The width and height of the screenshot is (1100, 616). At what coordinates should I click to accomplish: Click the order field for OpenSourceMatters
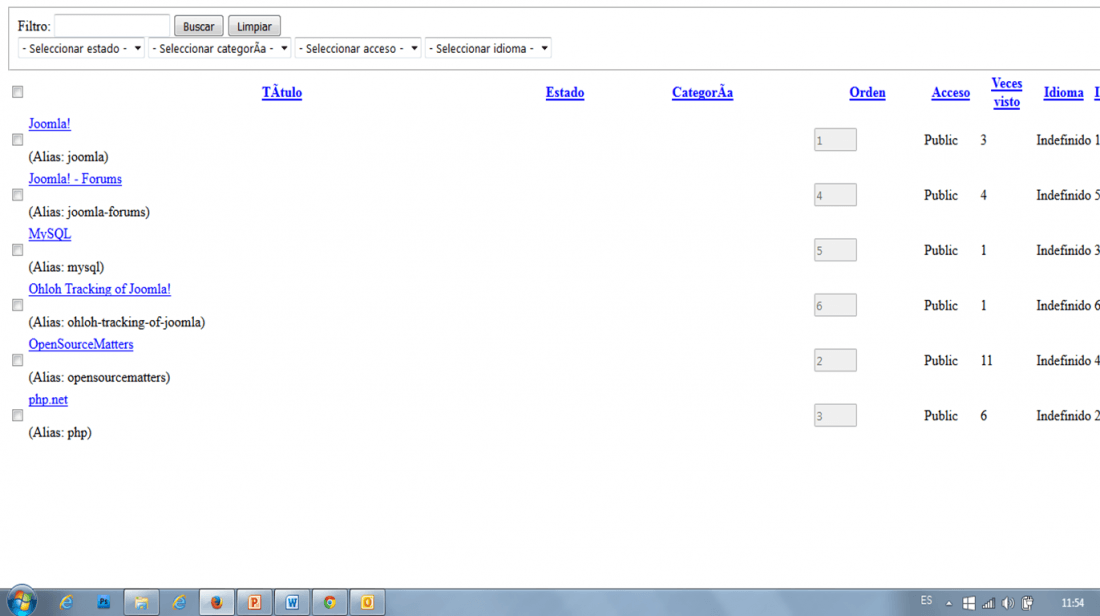click(835, 360)
